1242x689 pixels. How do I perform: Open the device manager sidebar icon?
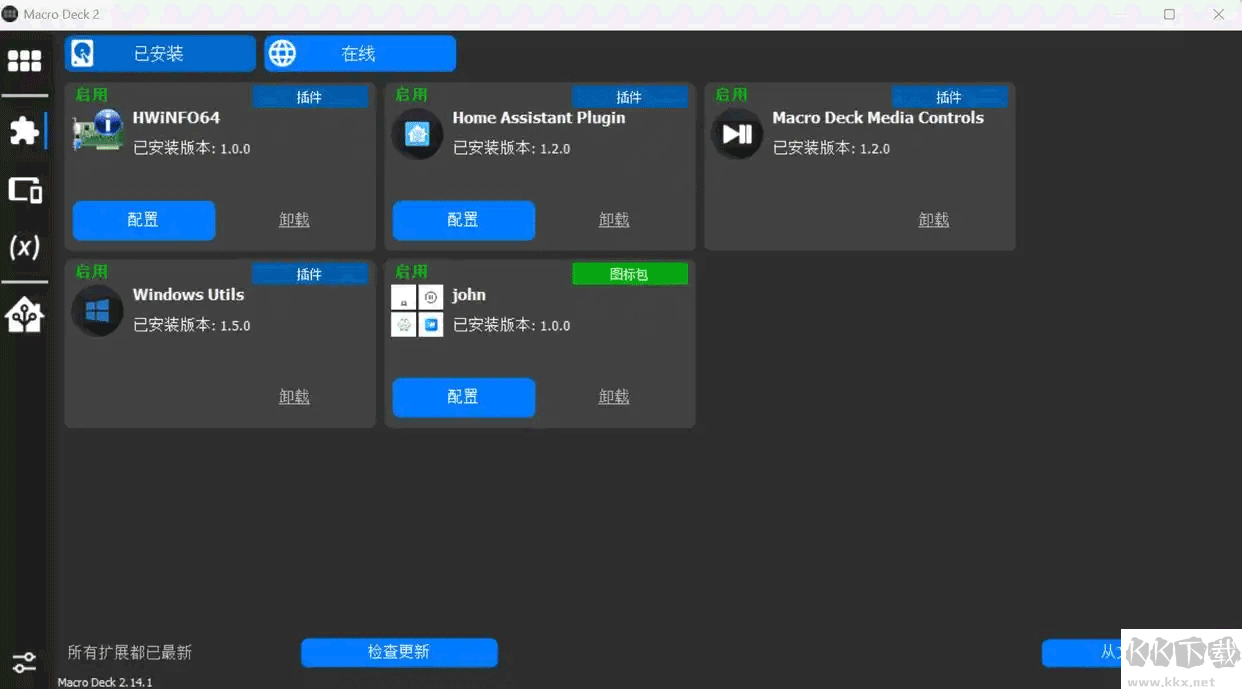pyautogui.click(x=25, y=189)
